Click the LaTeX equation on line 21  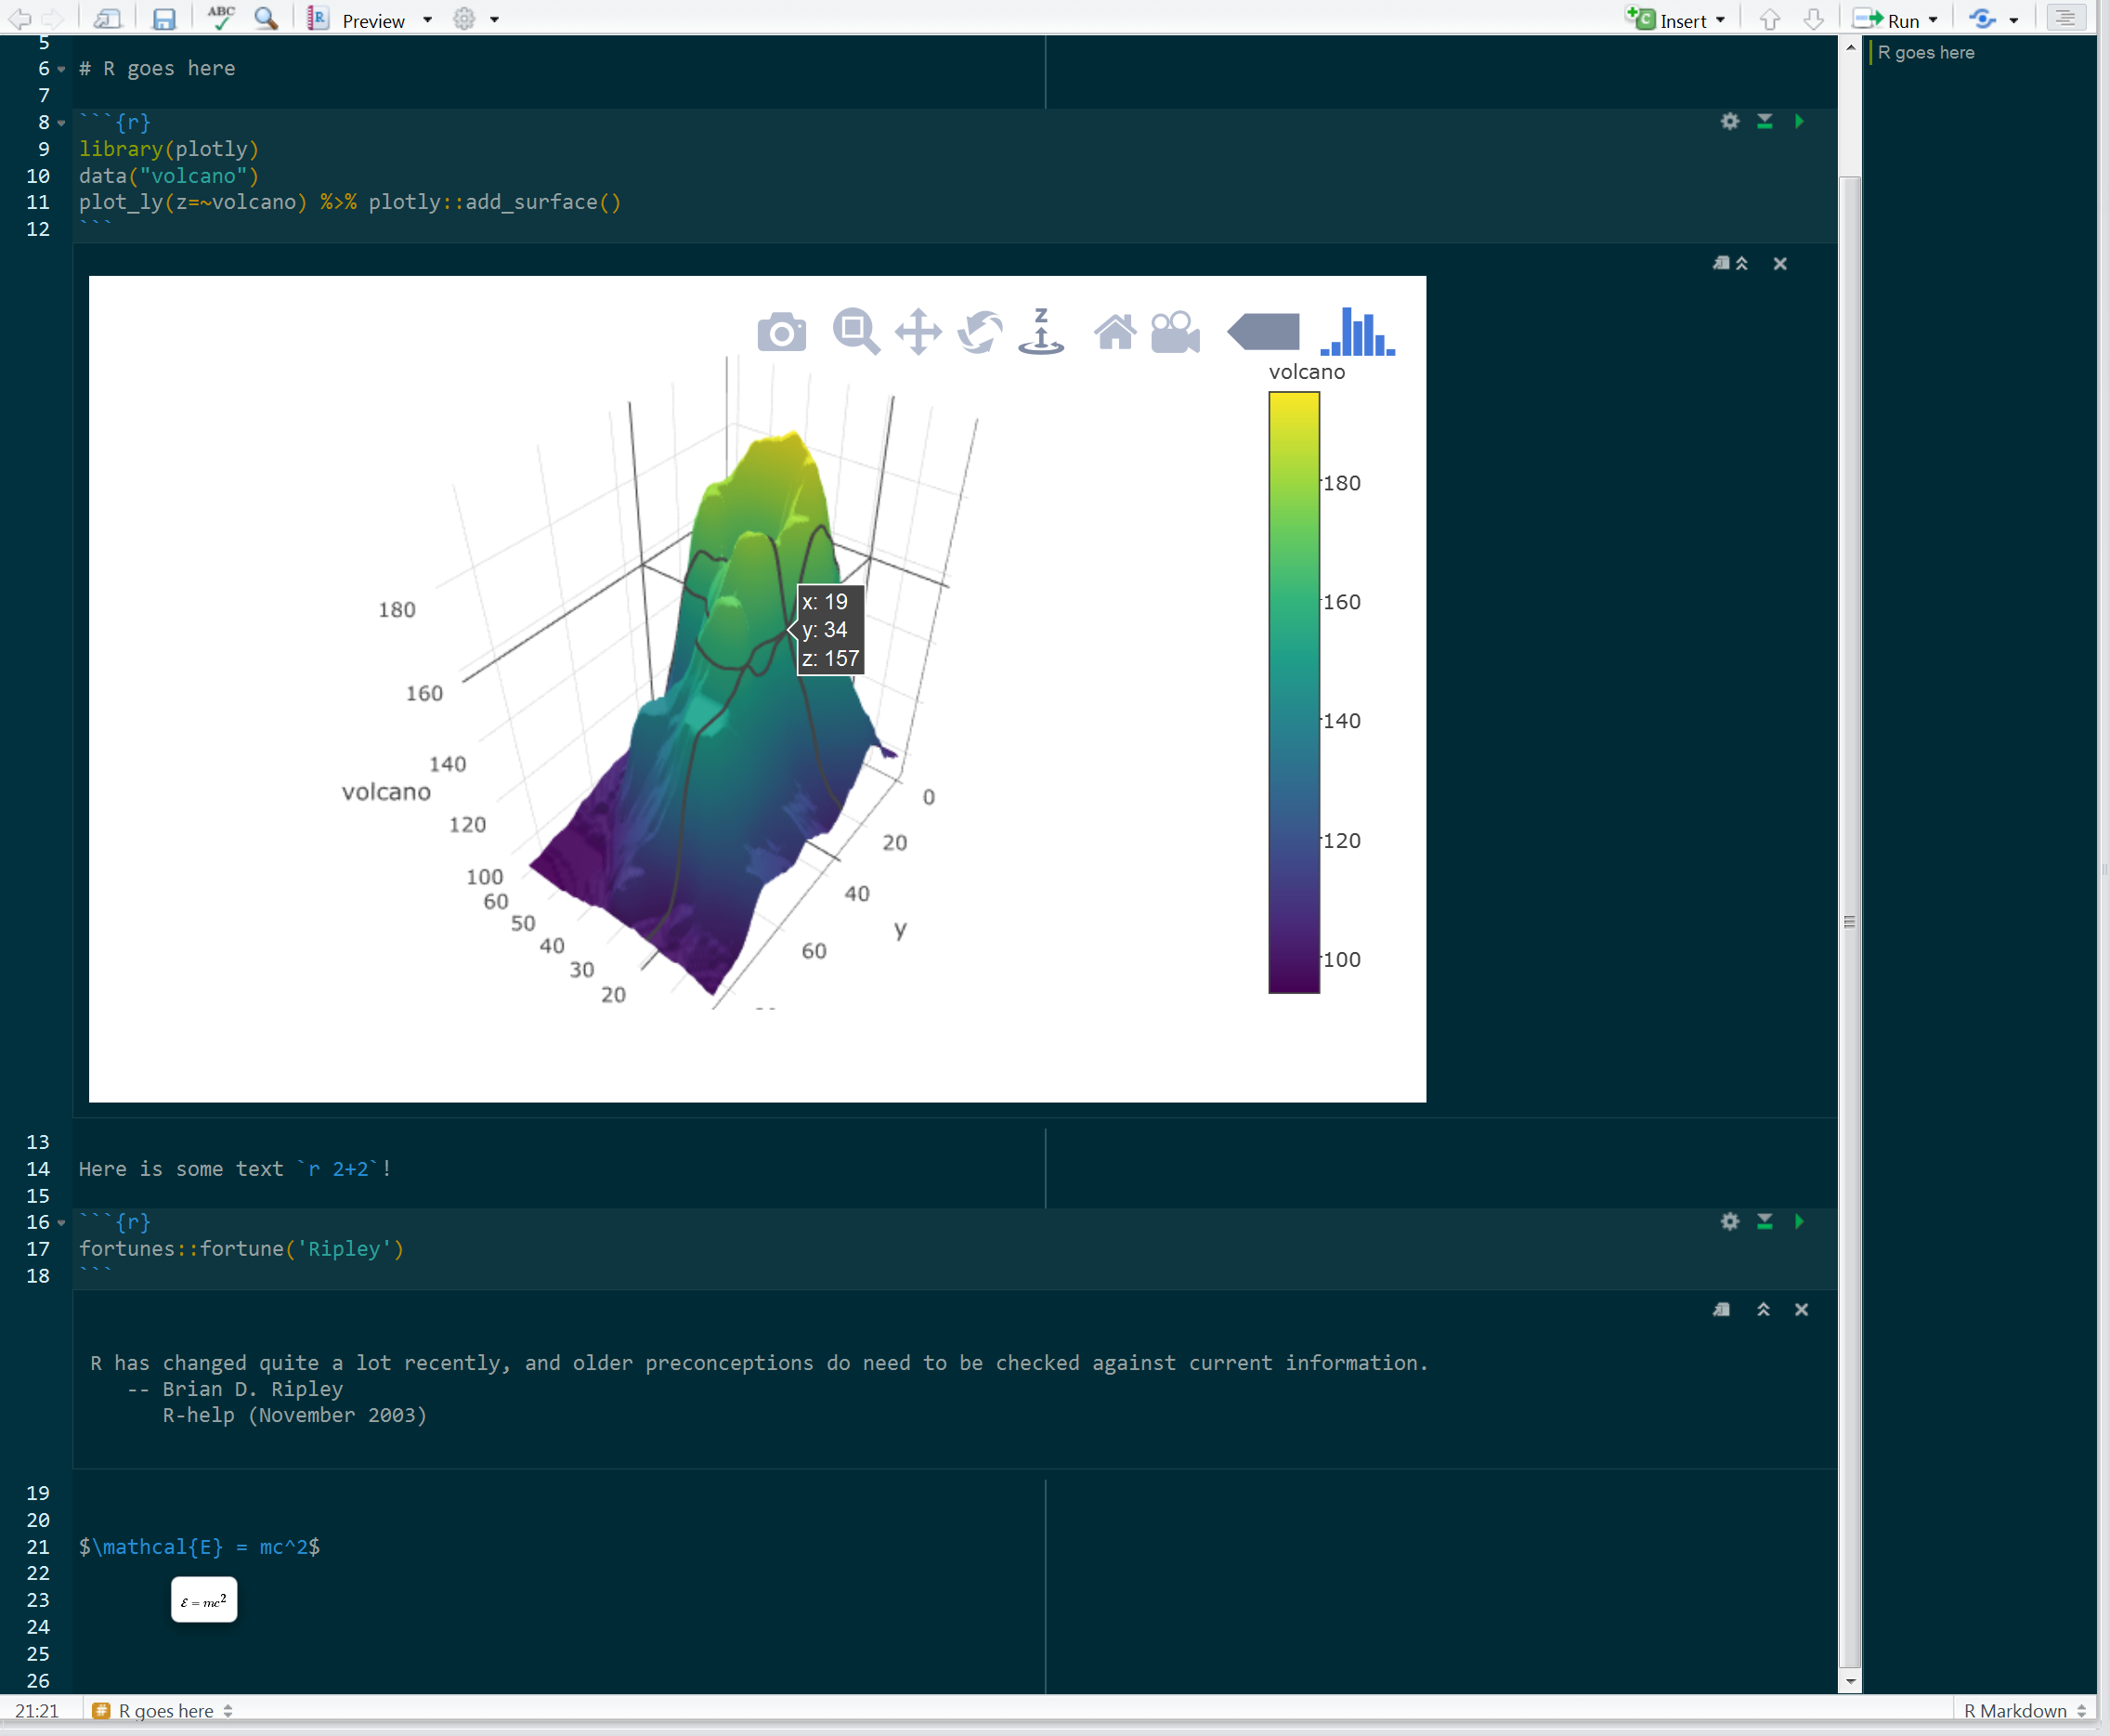[x=199, y=1547]
